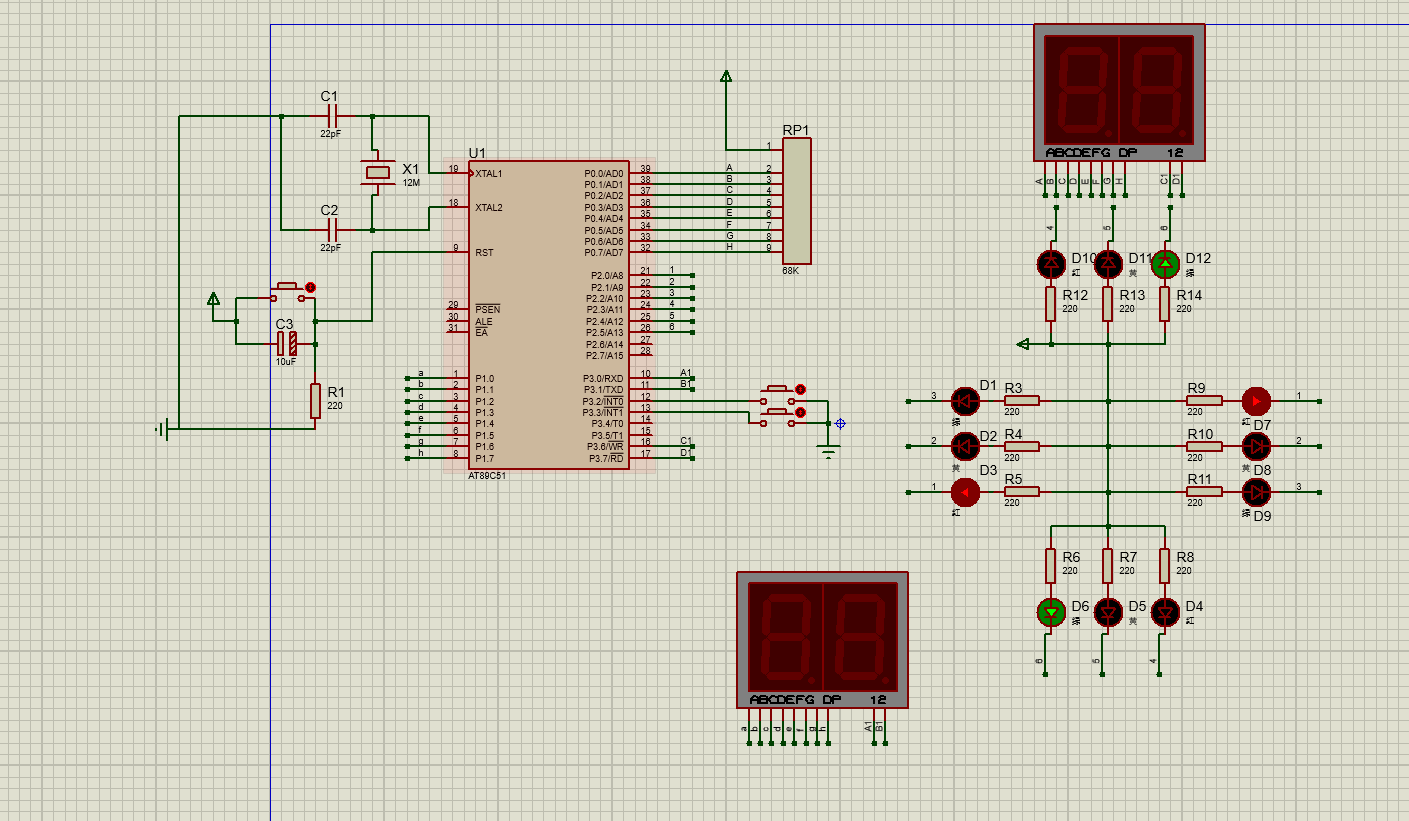Click the RP1 reference label
Viewport: 1409px width, 821px height.
coord(796,130)
